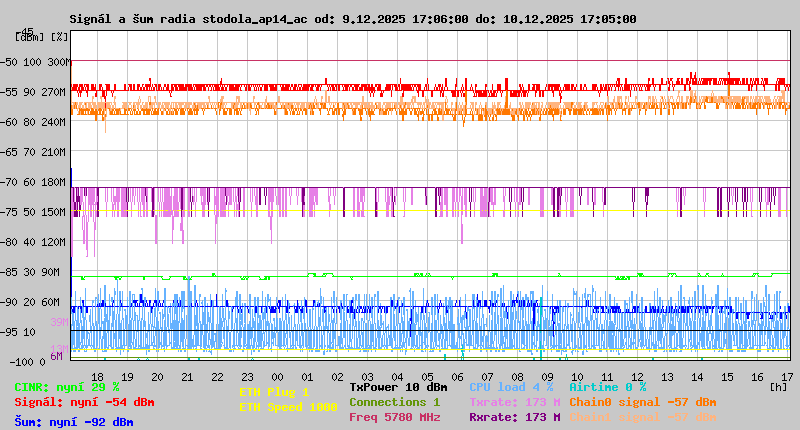The width and height of the screenshot is (800, 430).
Task: Click the ETH Speed 1000 legend text
Action: coord(287,408)
